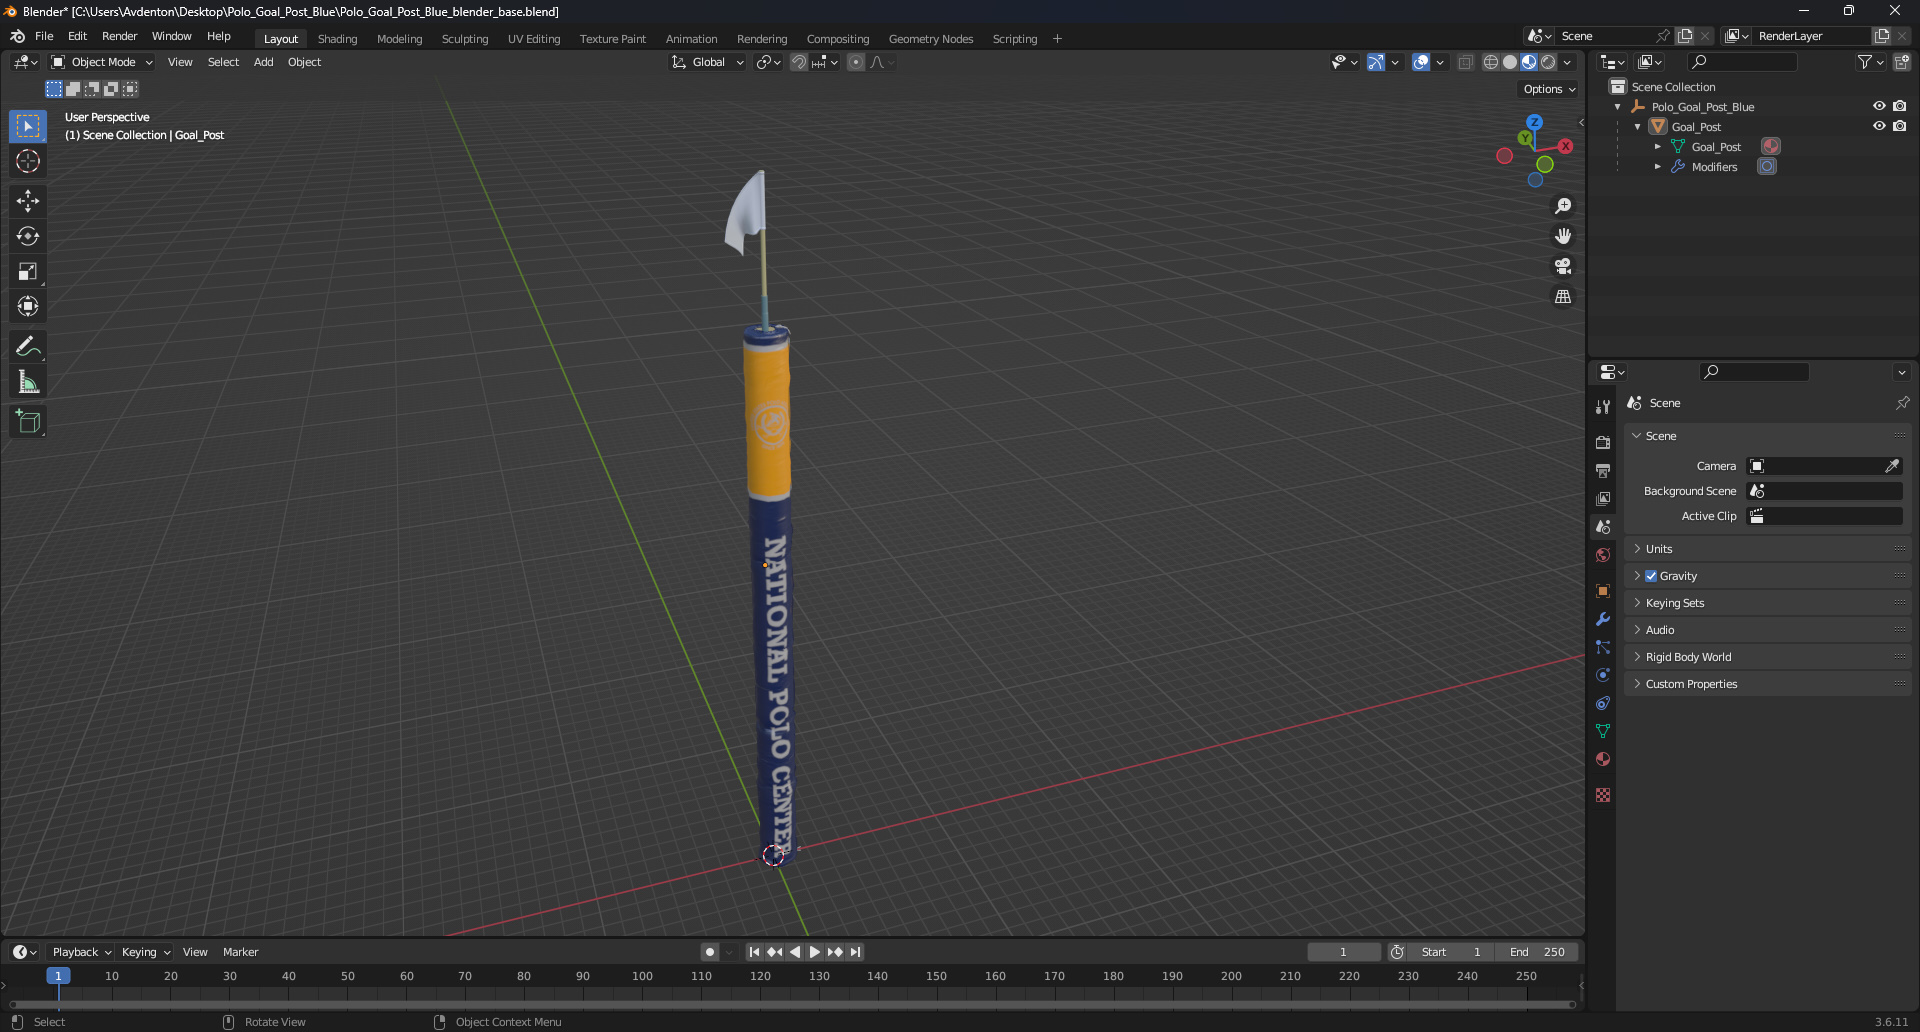Toggle viewport overlays
This screenshot has width=1920, height=1032.
coord(1420,62)
